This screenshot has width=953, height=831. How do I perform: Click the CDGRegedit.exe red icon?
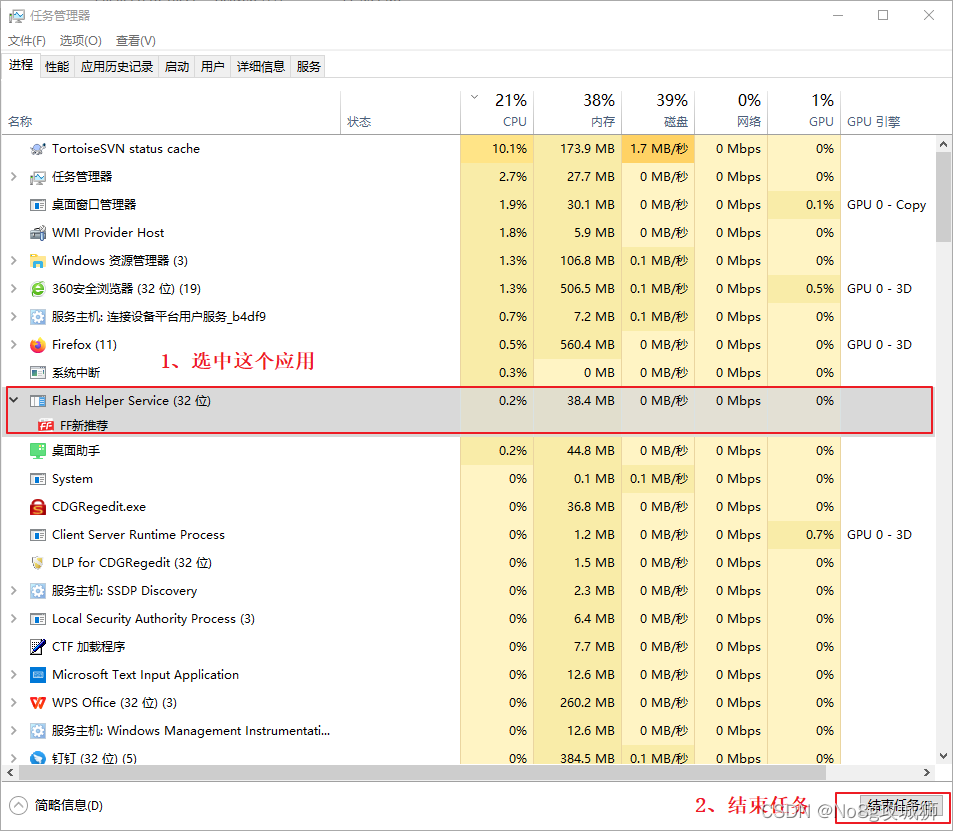tap(38, 506)
